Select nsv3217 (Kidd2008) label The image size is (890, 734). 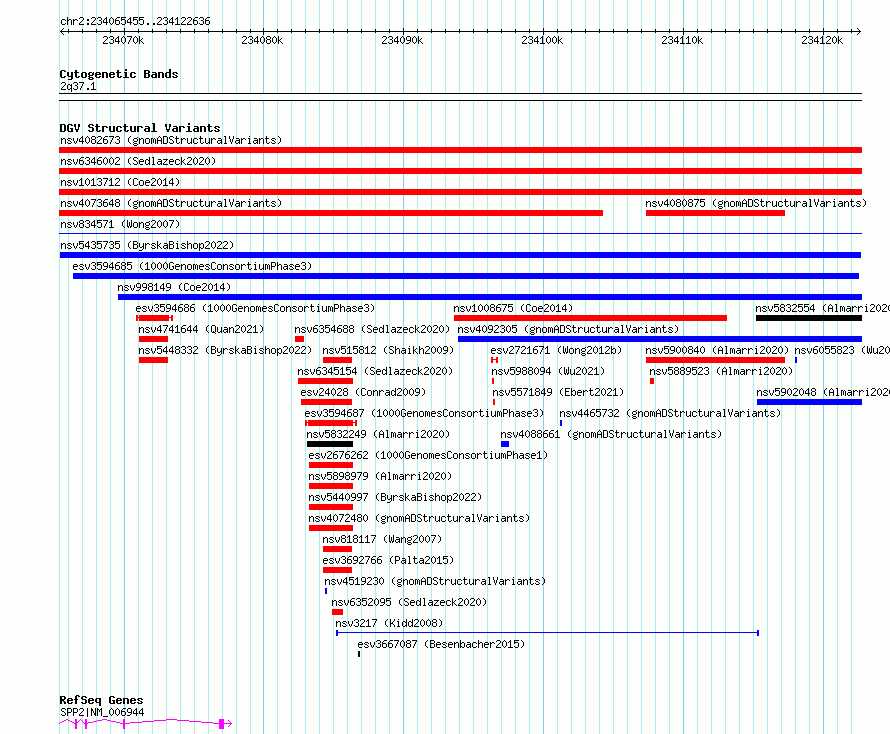click(389, 623)
